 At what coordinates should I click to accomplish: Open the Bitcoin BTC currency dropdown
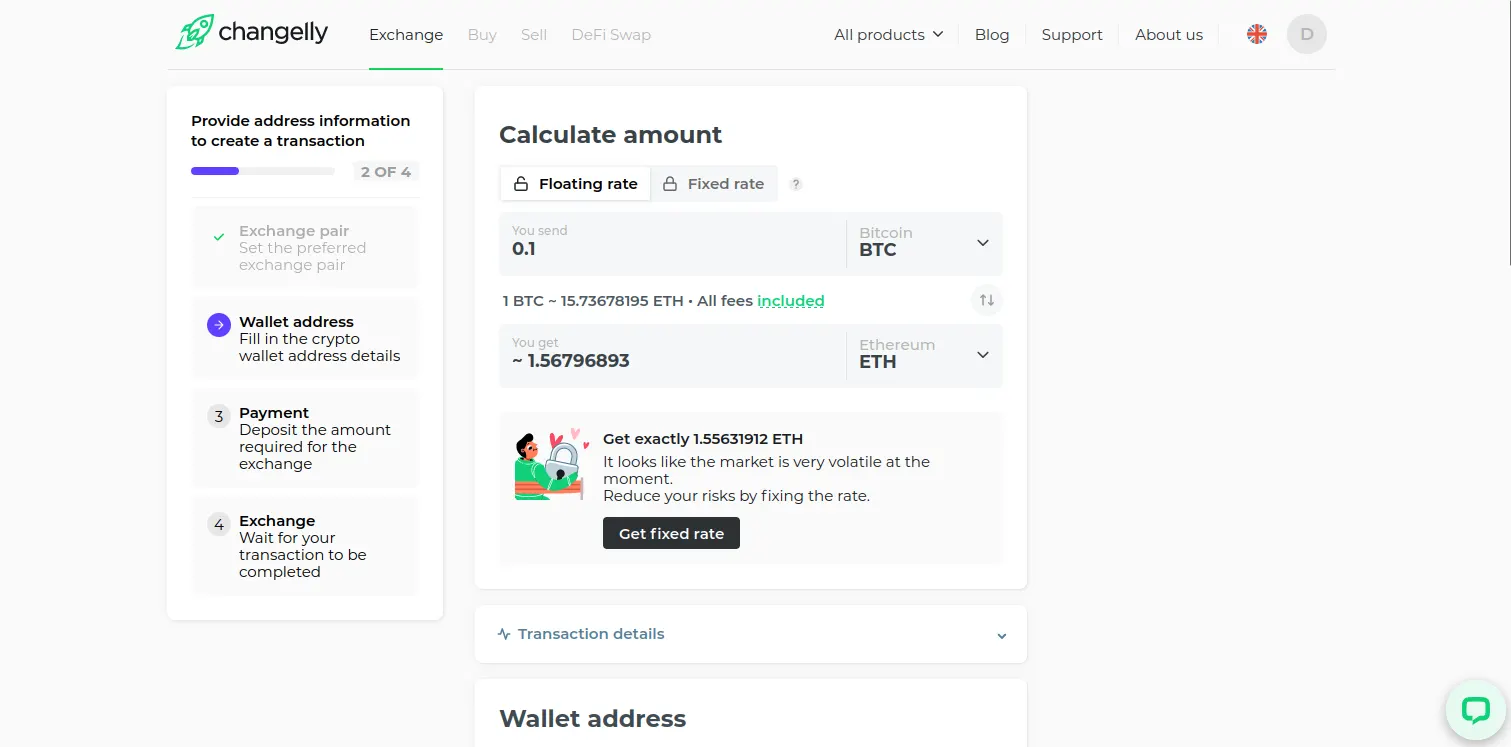point(924,243)
